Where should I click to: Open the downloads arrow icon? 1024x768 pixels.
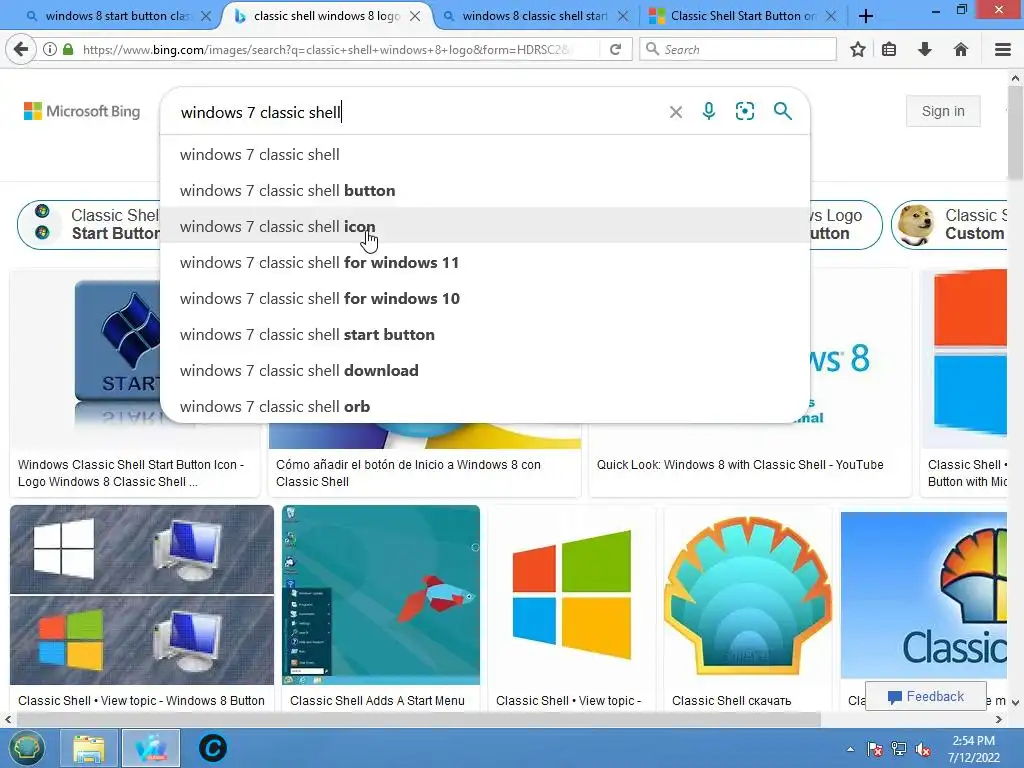point(925,49)
